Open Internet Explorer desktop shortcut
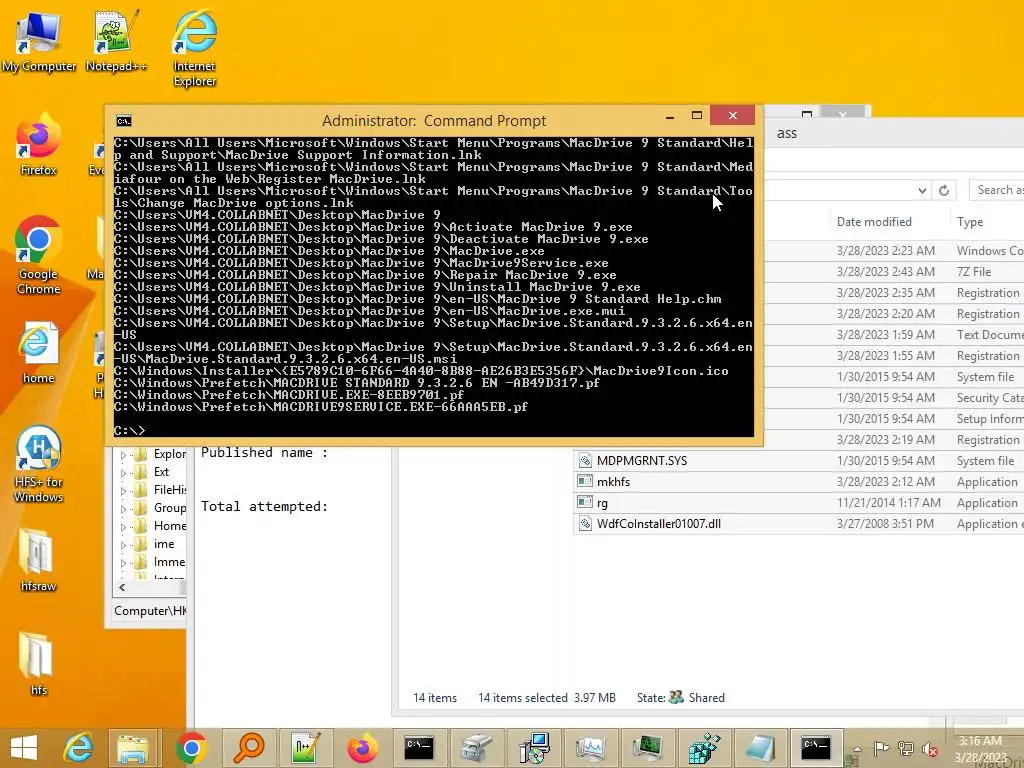The height and width of the screenshot is (768, 1024). pos(195,48)
